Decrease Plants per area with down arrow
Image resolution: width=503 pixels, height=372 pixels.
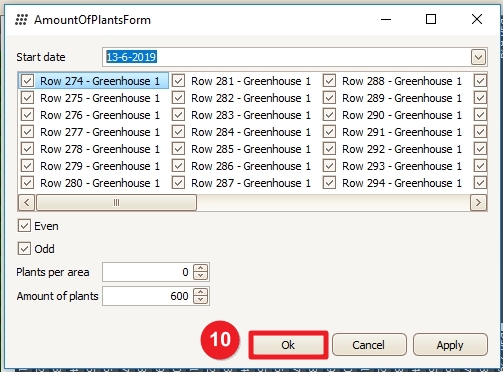[x=200, y=276]
